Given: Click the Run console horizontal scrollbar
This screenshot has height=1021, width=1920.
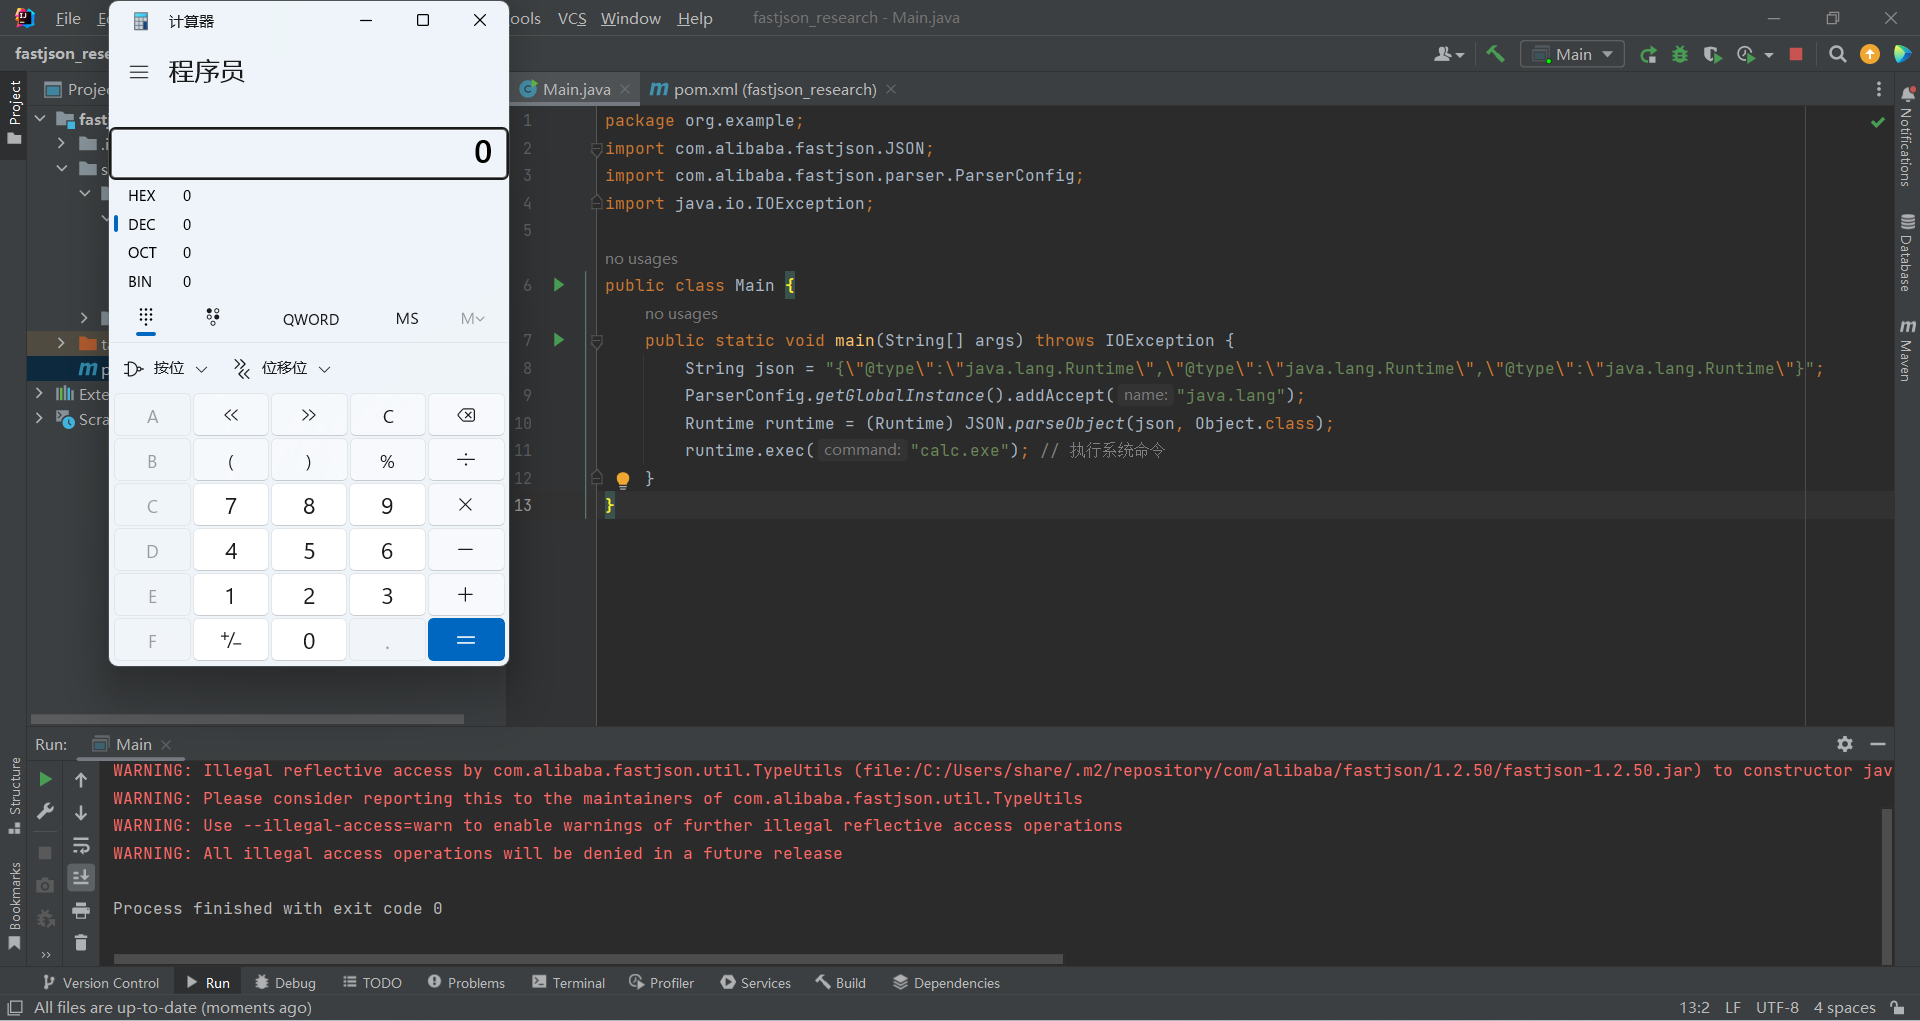Looking at the screenshot, I should (588, 959).
